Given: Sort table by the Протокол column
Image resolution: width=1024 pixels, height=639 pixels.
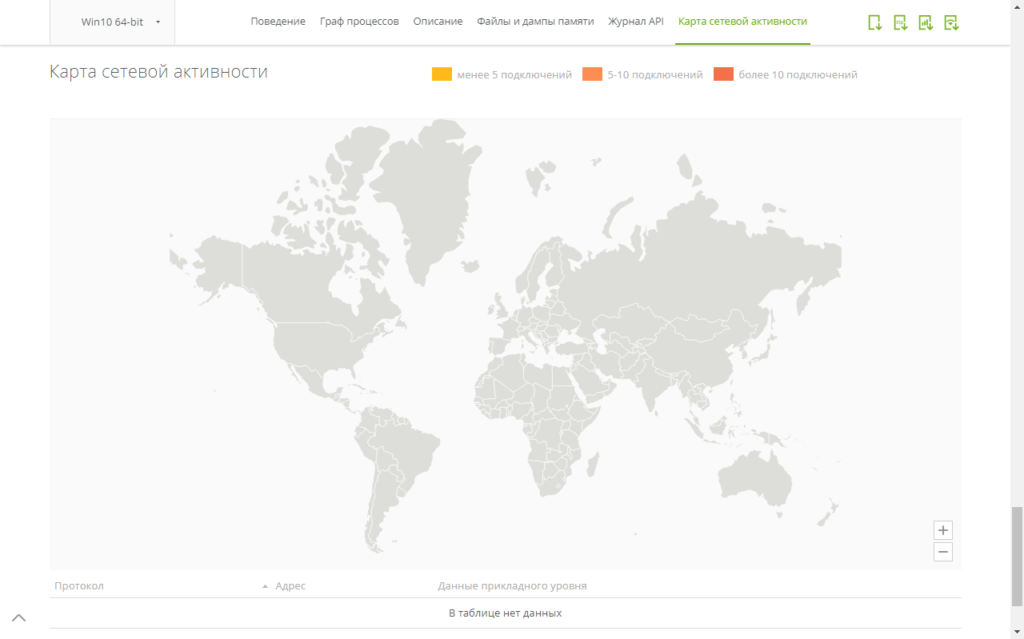Looking at the screenshot, I should [x=80, y=586].
